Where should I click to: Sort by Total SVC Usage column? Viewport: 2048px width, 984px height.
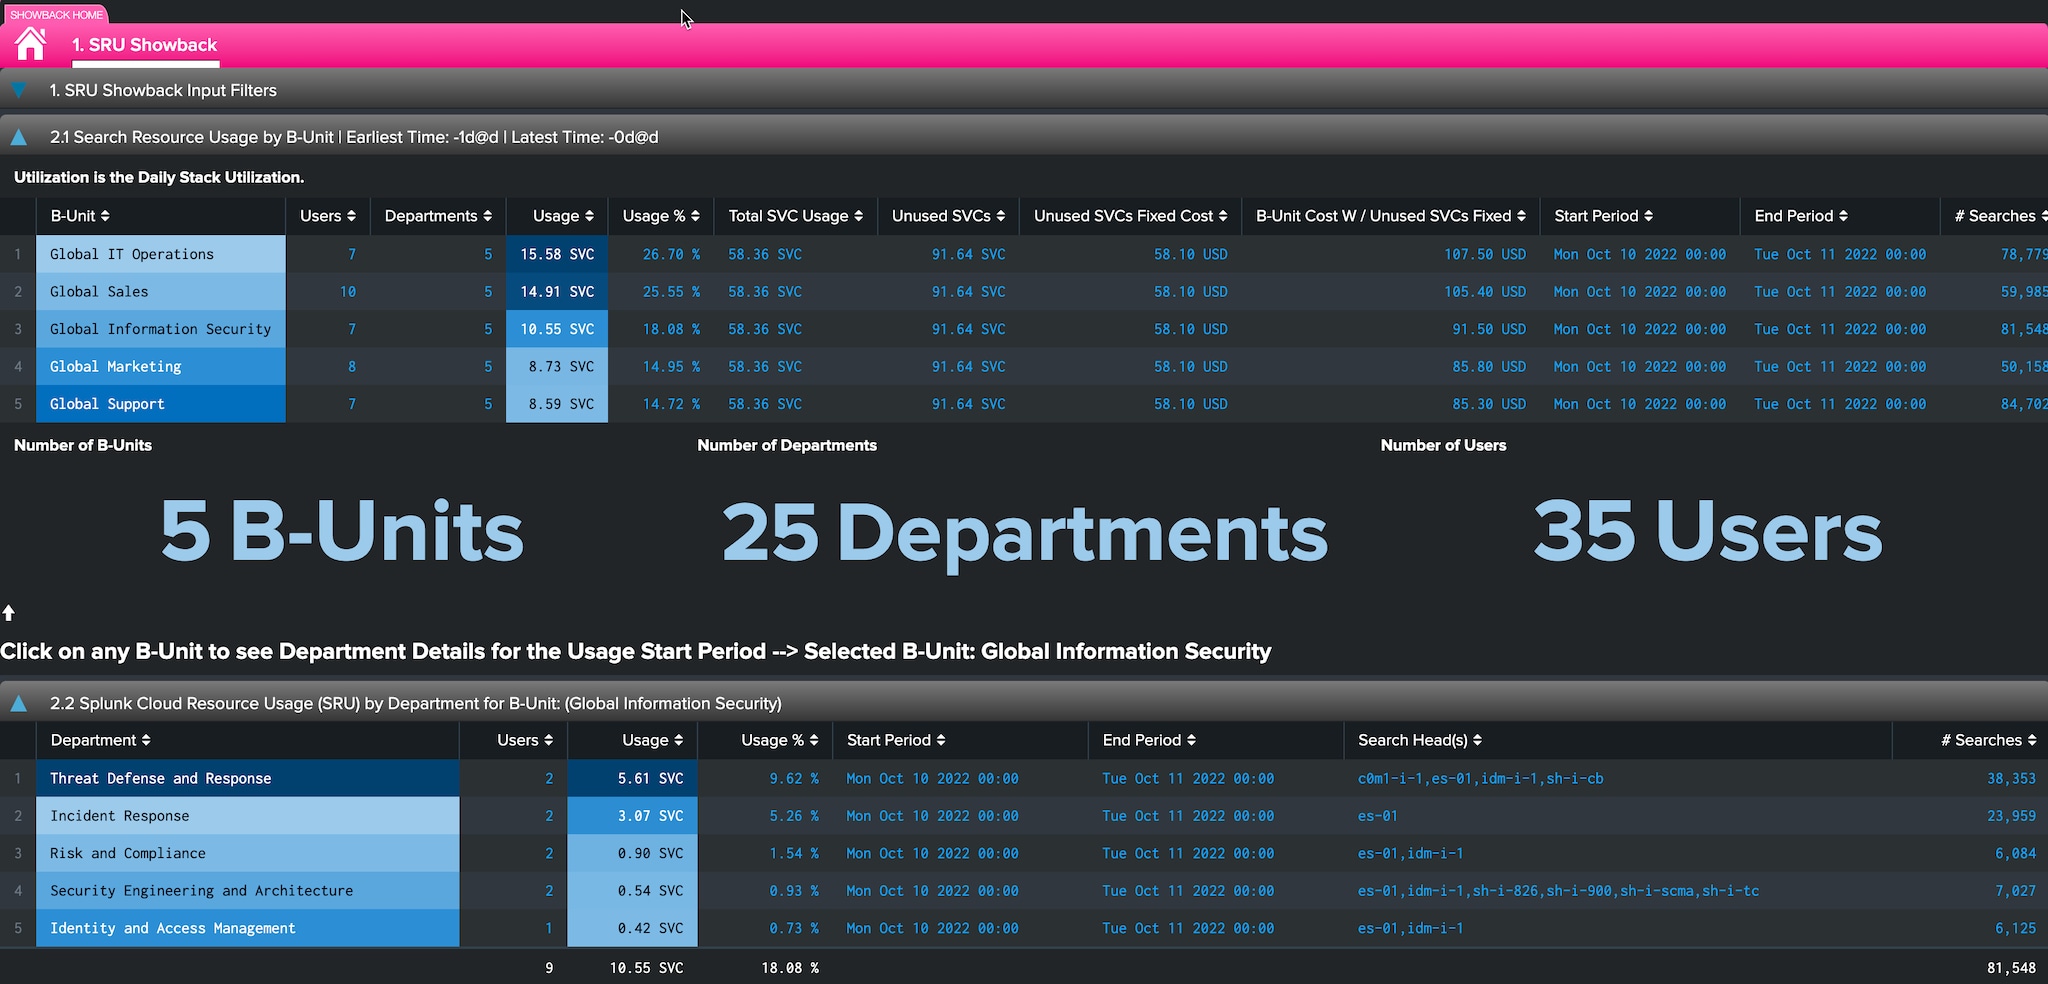coord(795,216)
